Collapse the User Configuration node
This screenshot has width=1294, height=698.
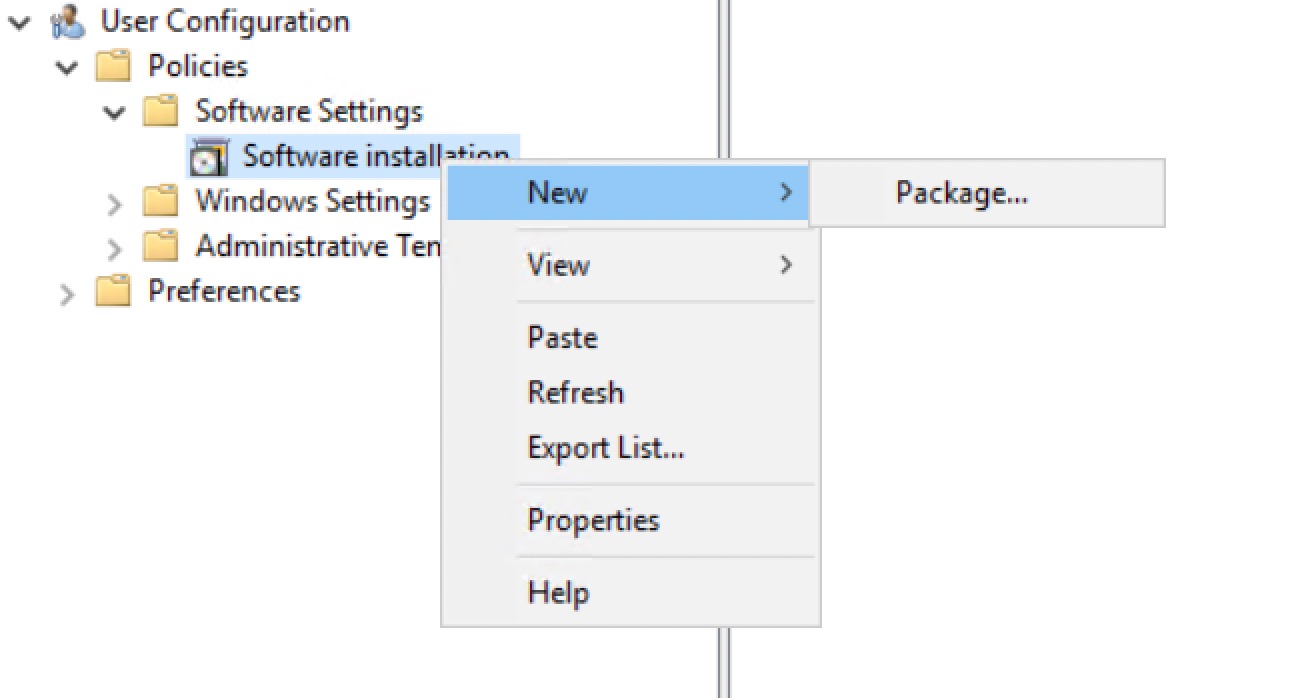pos(20,21)
